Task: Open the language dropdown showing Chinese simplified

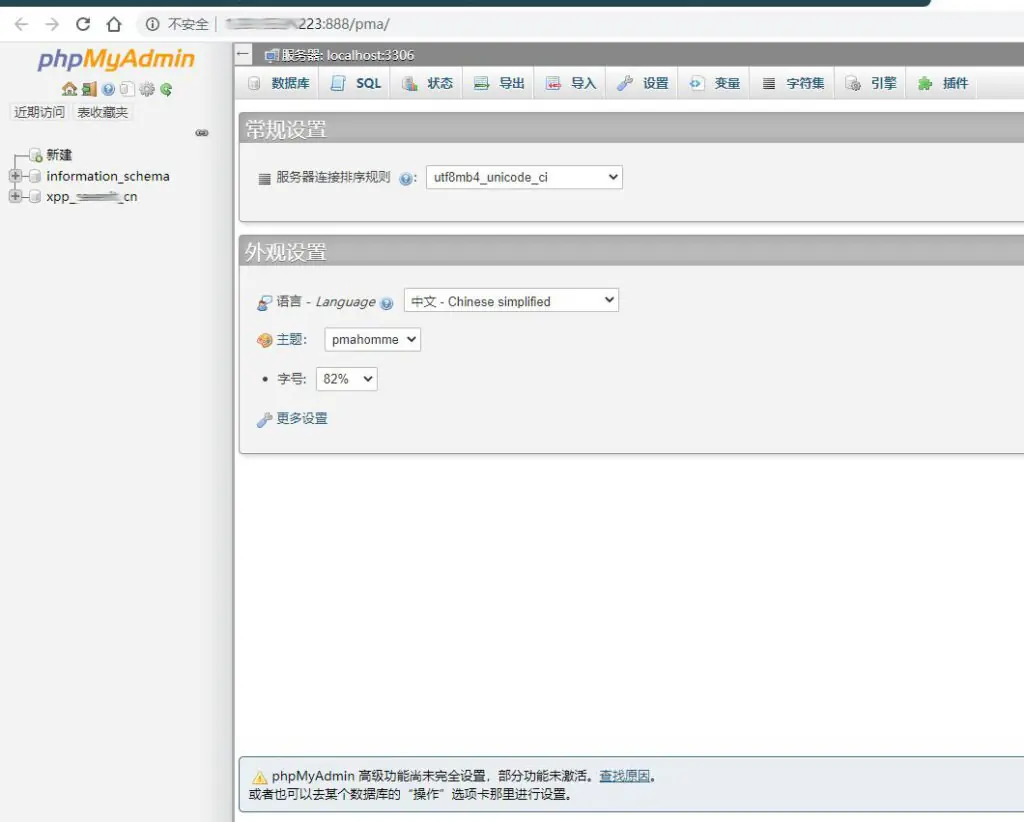Action: 511,301
